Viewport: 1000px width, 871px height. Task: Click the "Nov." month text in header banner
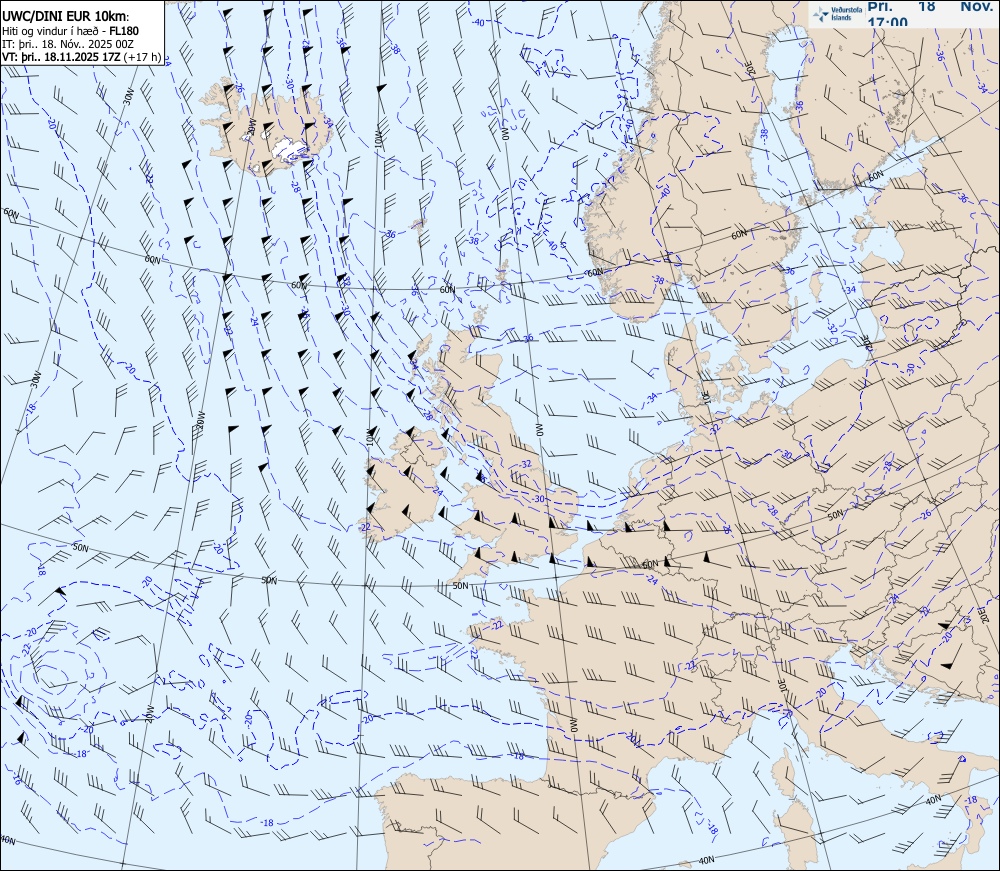coord(978,6)
